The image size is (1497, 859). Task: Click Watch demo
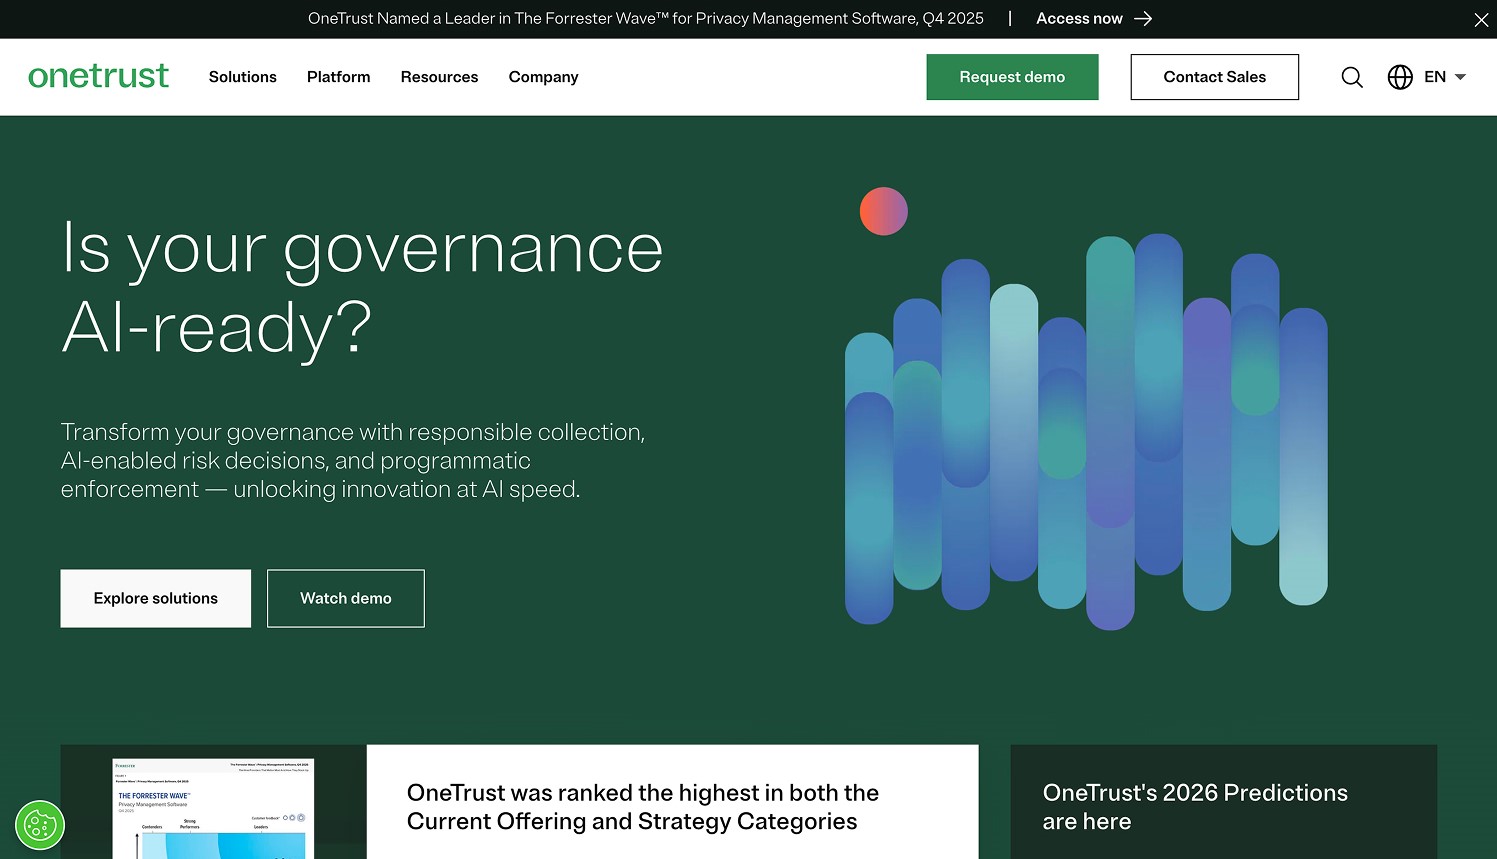pos(345,598)
